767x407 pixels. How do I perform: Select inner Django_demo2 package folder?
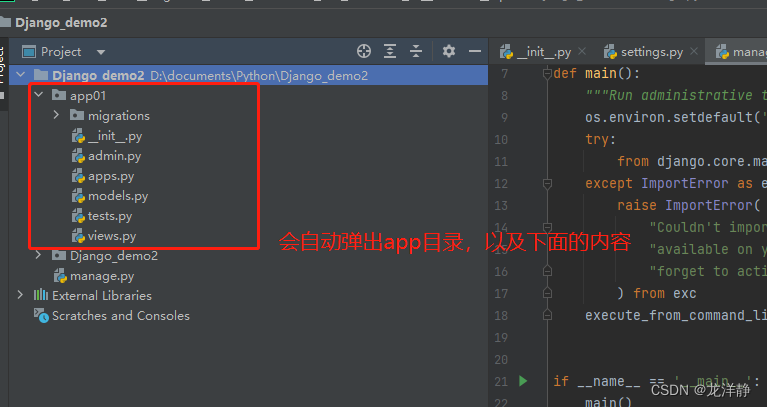coord(114,256)
